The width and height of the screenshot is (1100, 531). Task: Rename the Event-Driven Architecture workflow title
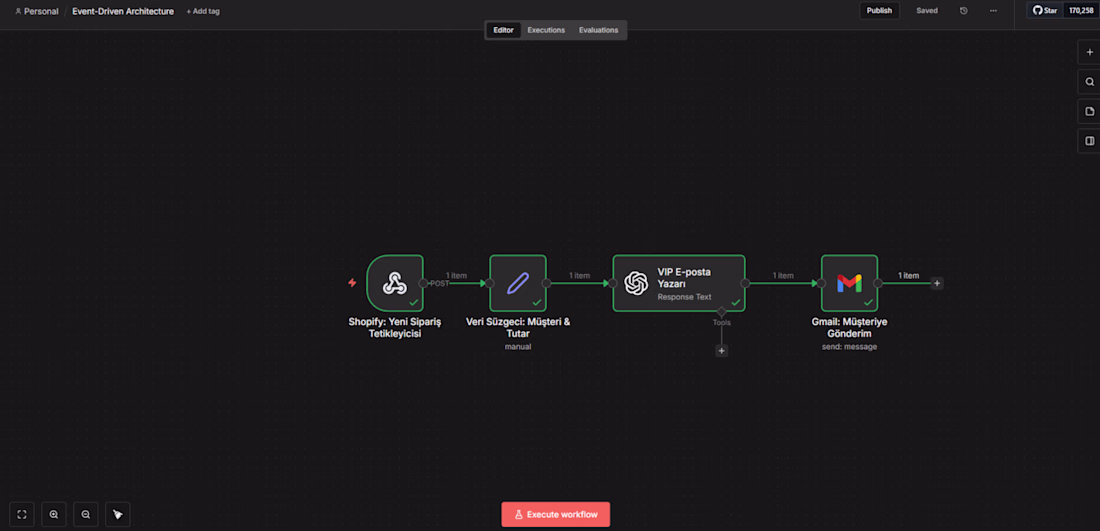click(x=123, y=11)
